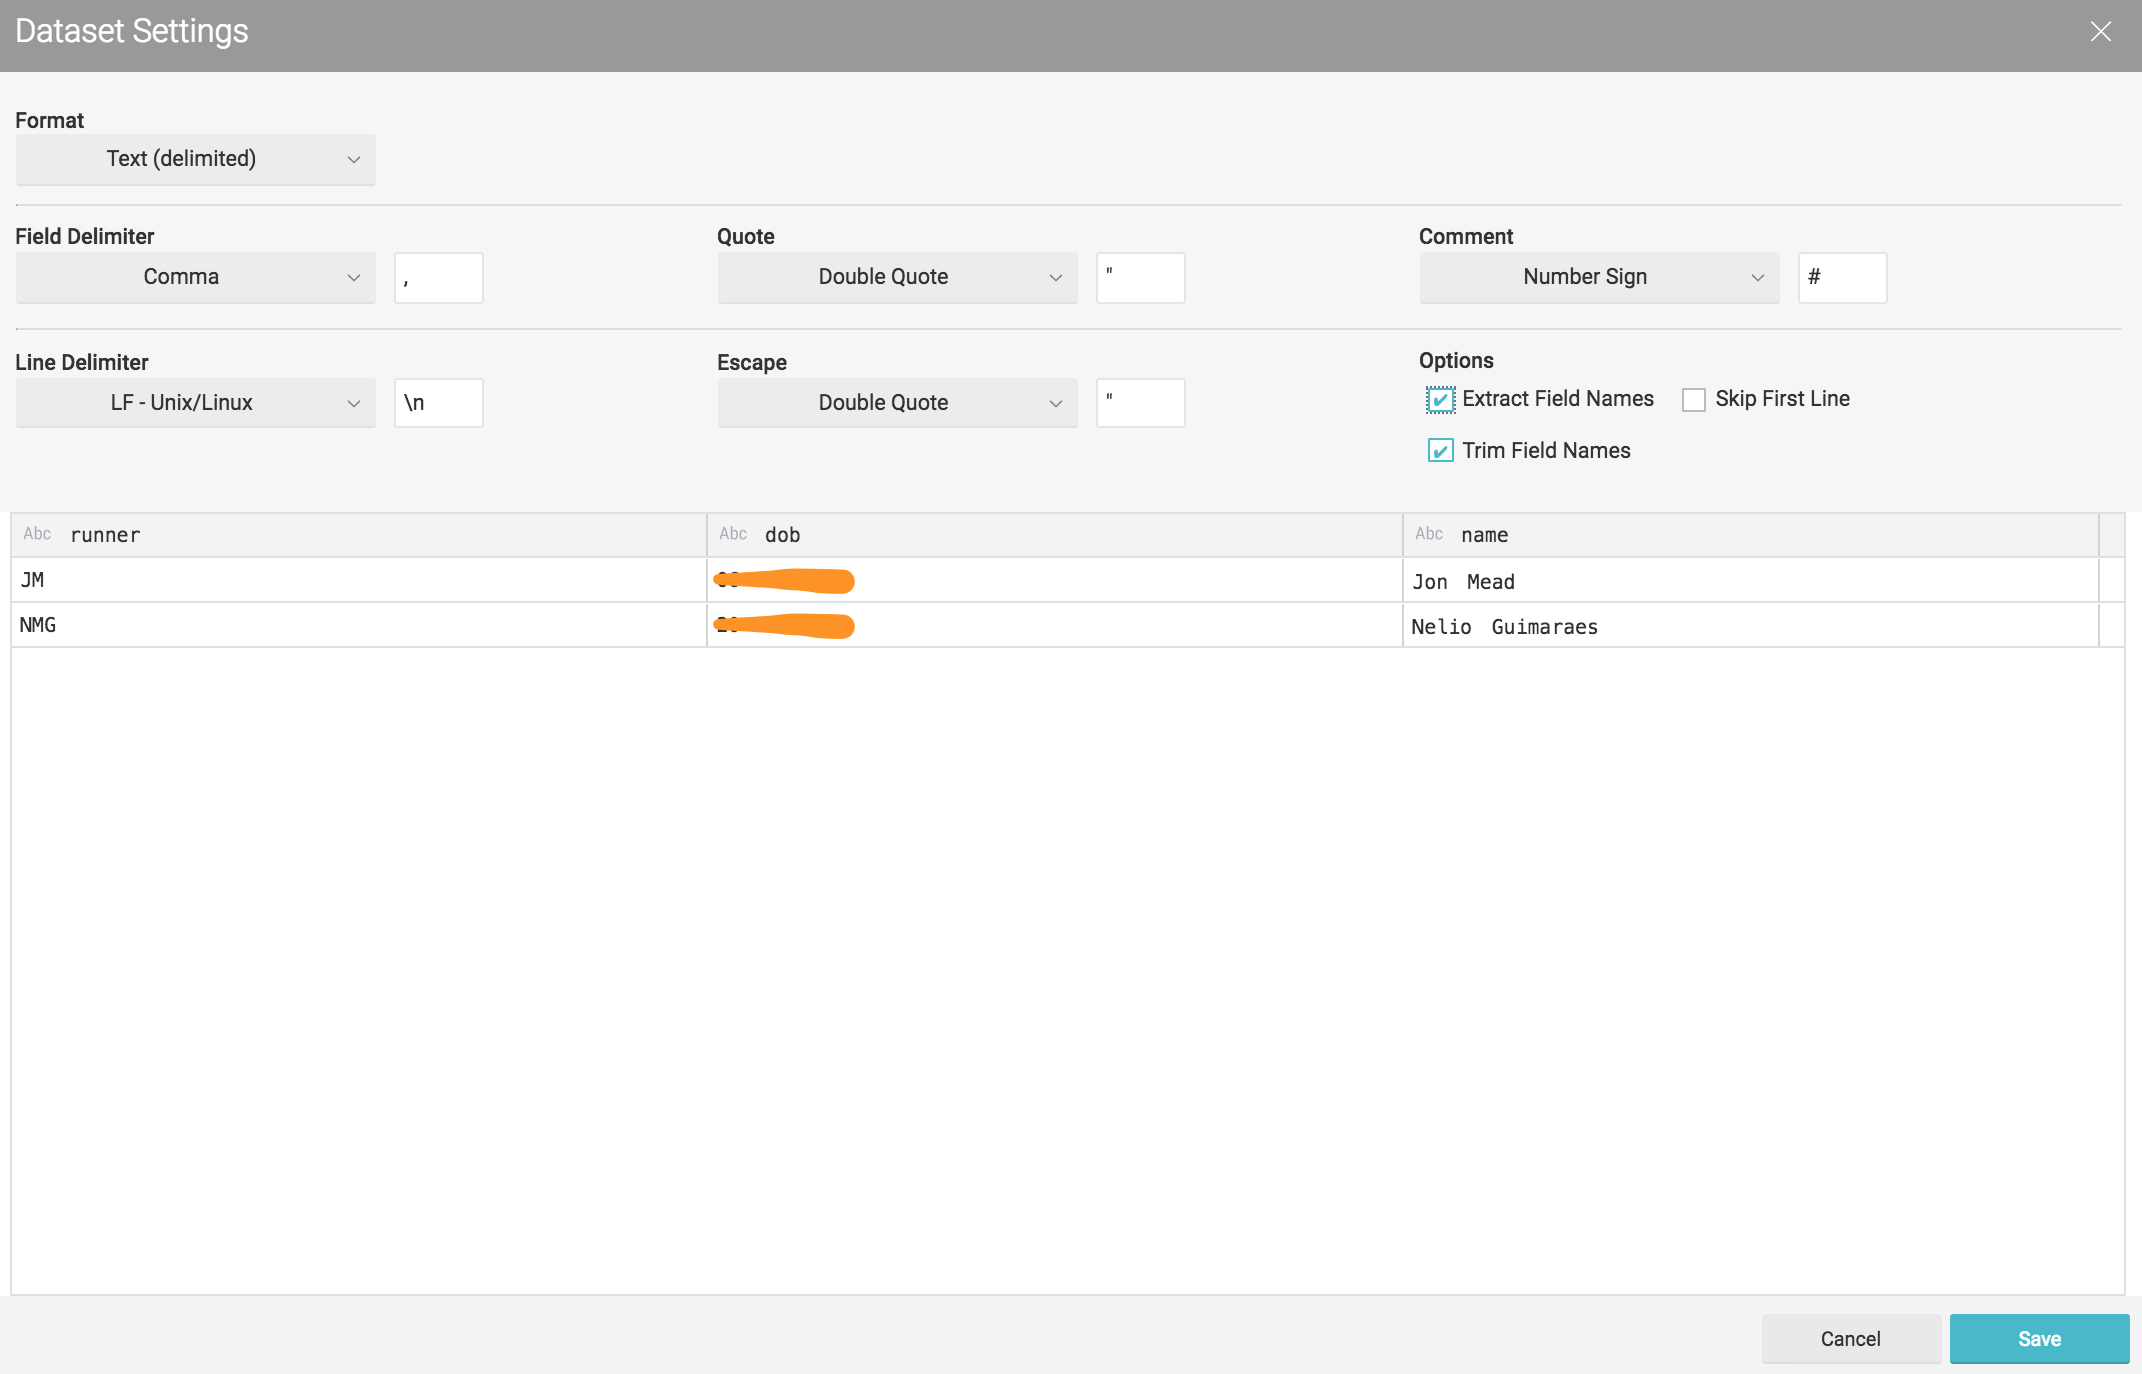Click the Save button
Image resolution: width=2142 pixels, height=1374 pixels.
[2038, 1339]
